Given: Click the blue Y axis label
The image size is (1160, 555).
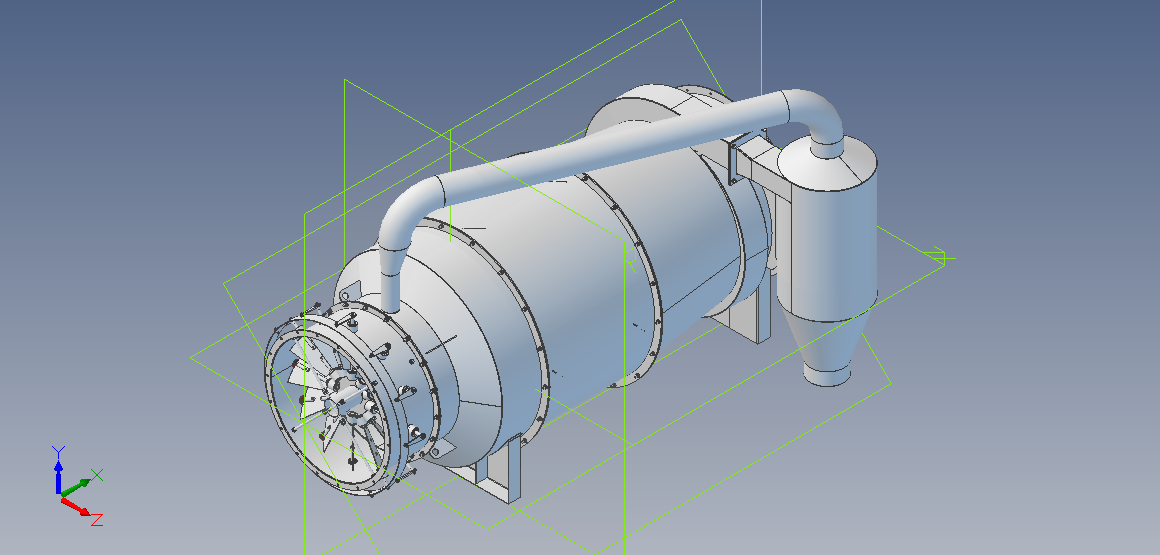Looking at the screenshot, I should (x=58, y=451).
